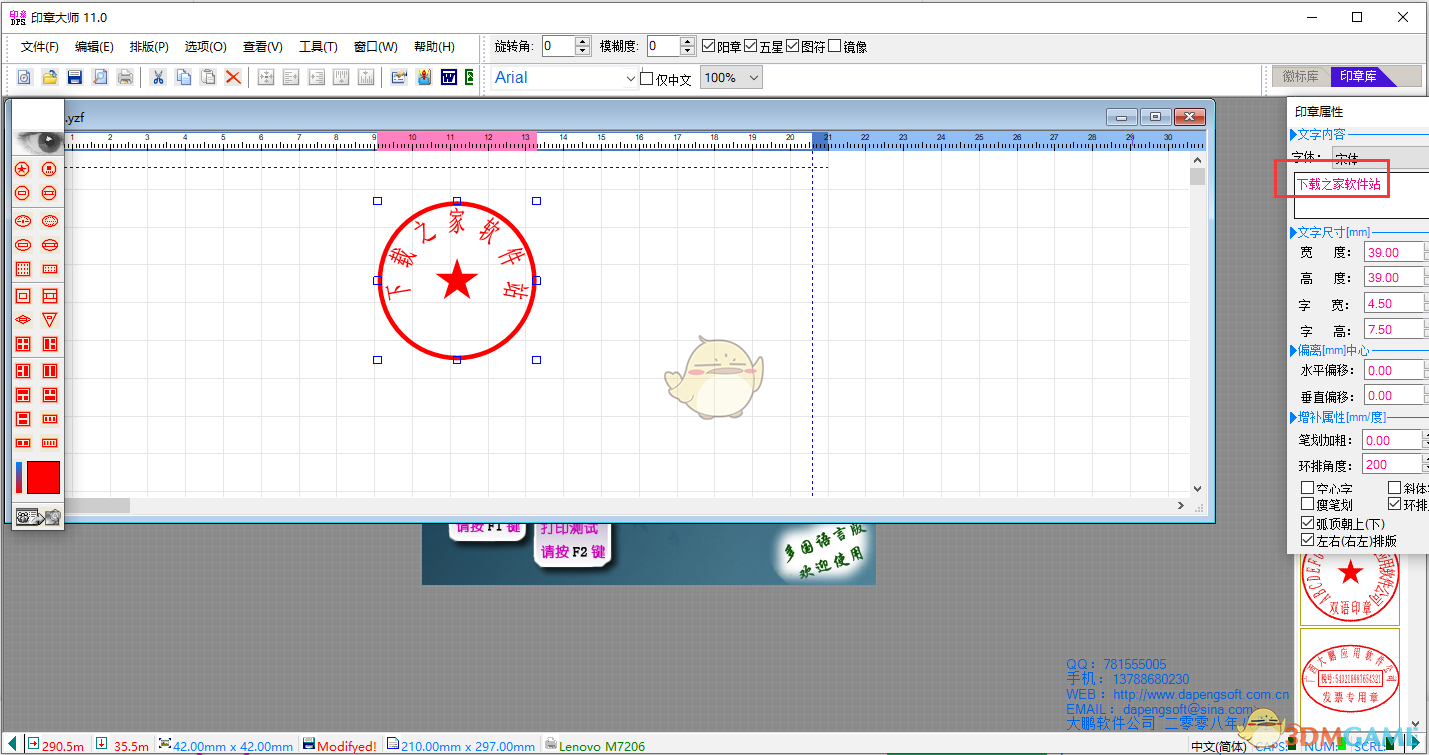Click the red X delete icon
This screenshot has width=1429, height=755.
pyautogui.click(x=233, y=77)
